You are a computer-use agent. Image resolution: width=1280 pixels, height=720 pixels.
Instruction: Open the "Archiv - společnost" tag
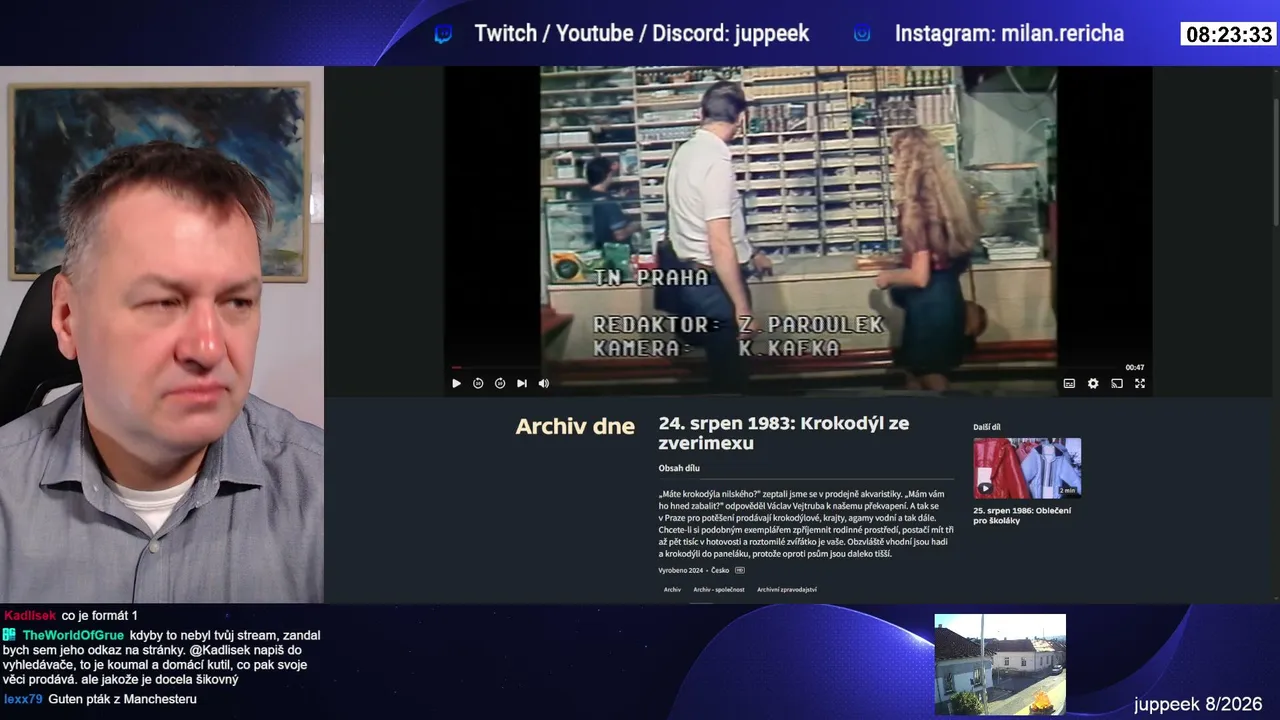[x=719, y=590]
